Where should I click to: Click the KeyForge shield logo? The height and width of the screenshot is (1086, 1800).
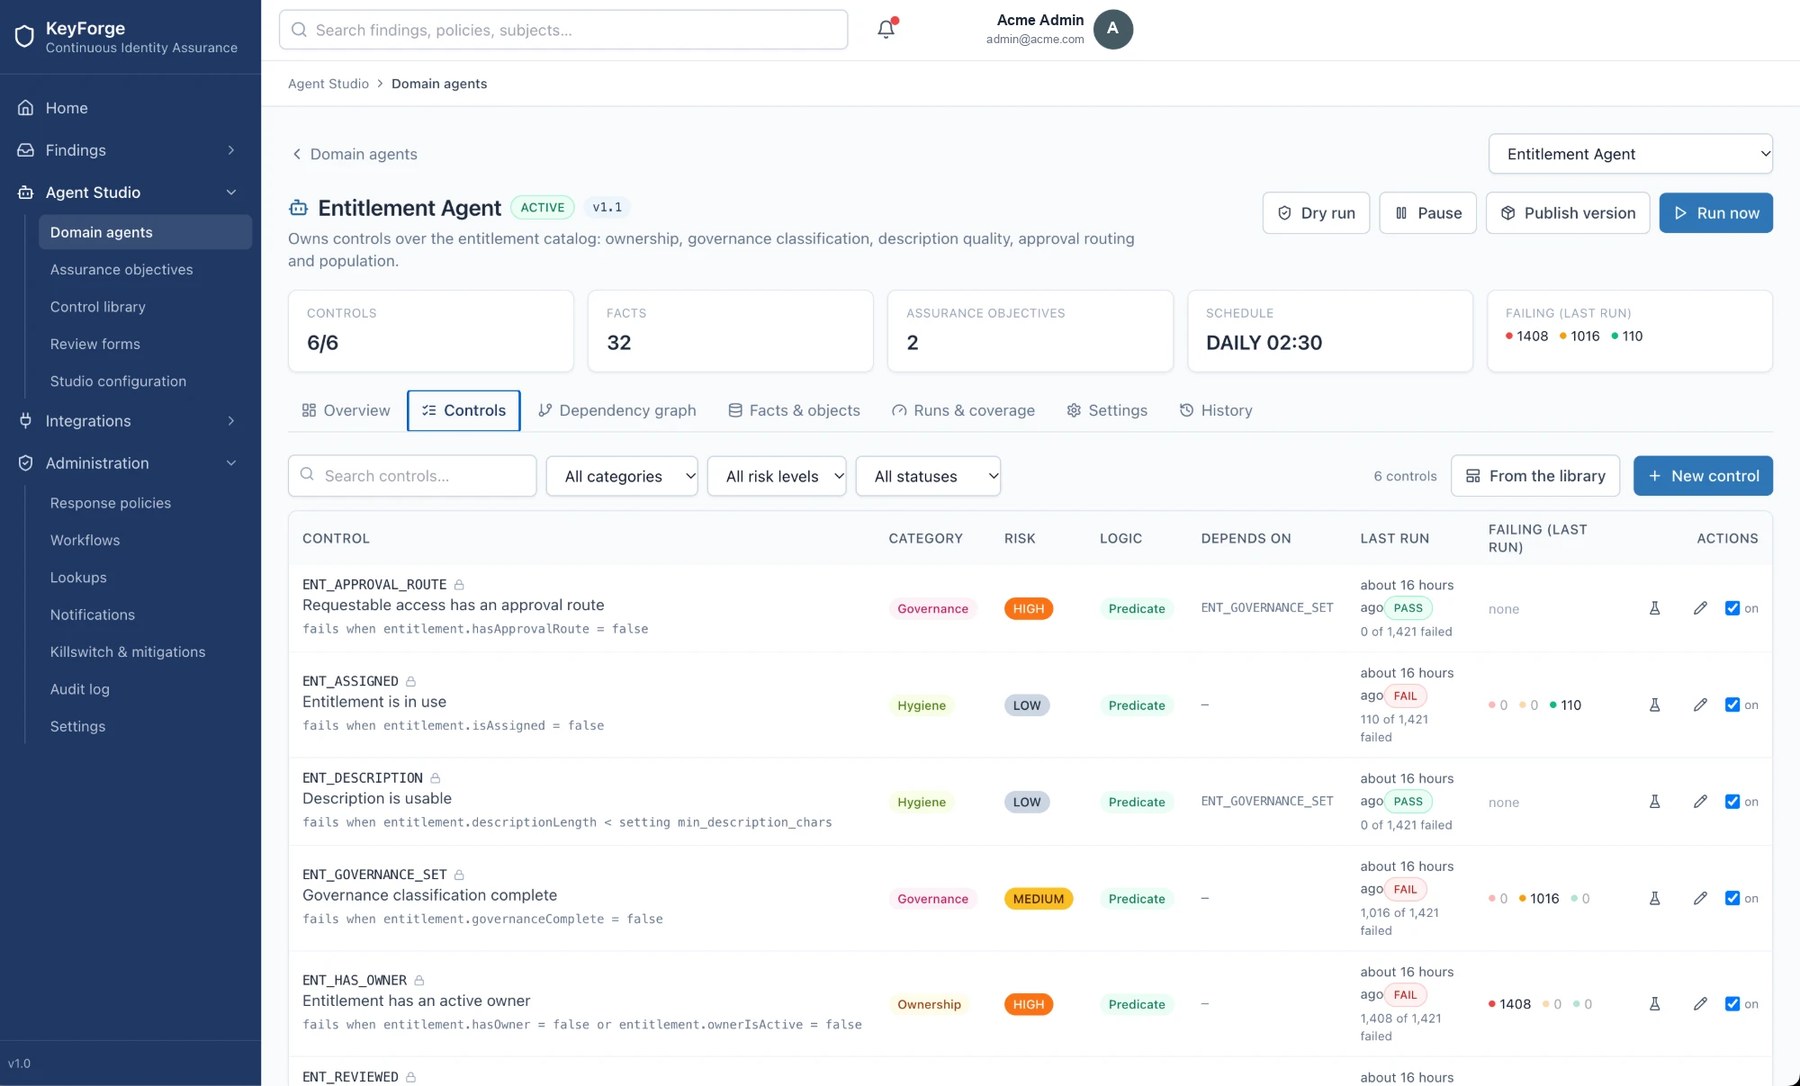pyautogui.click(x=25, y=37)
